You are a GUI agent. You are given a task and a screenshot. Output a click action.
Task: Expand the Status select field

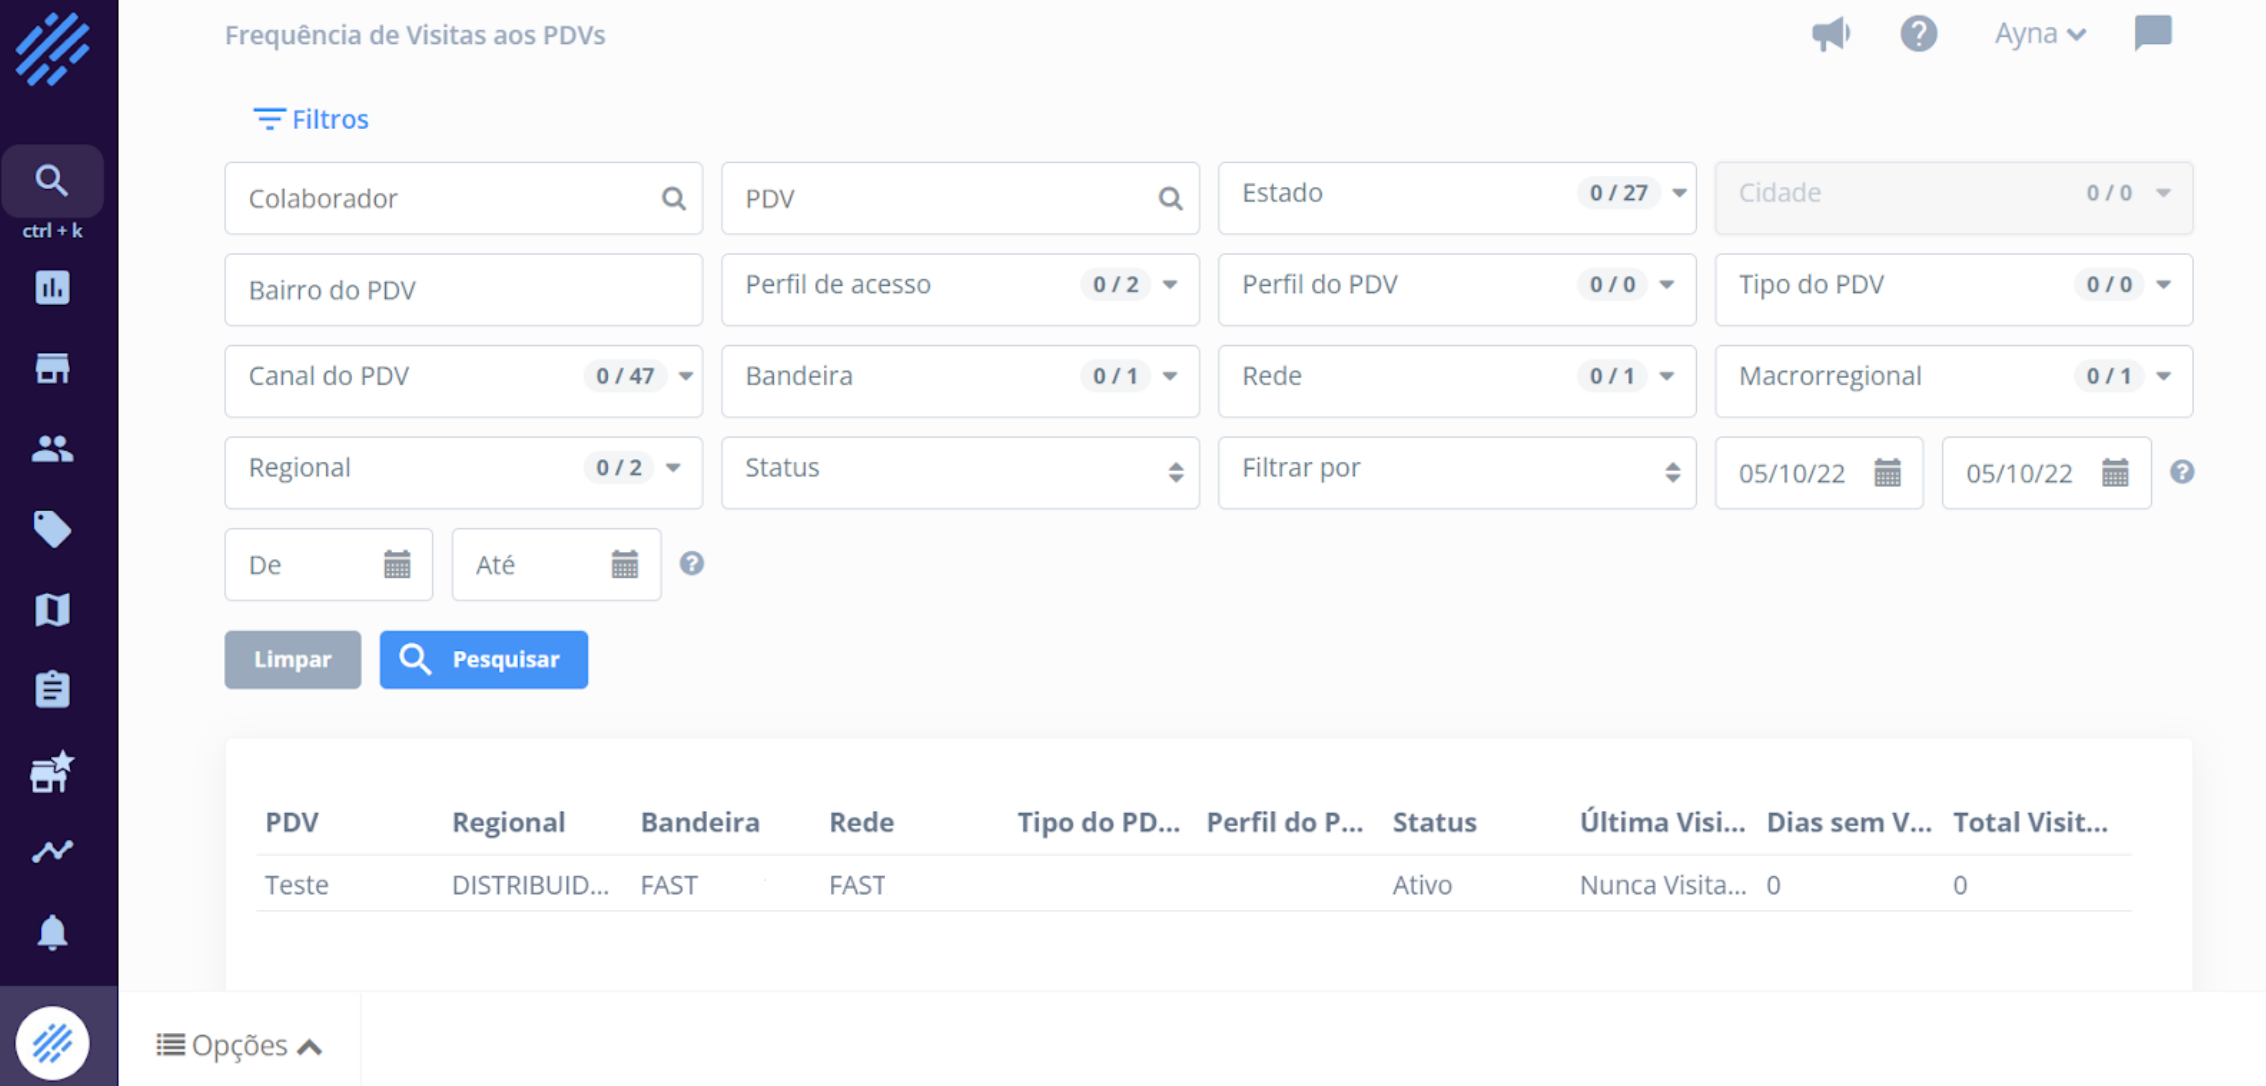click(x=959, y=469)
